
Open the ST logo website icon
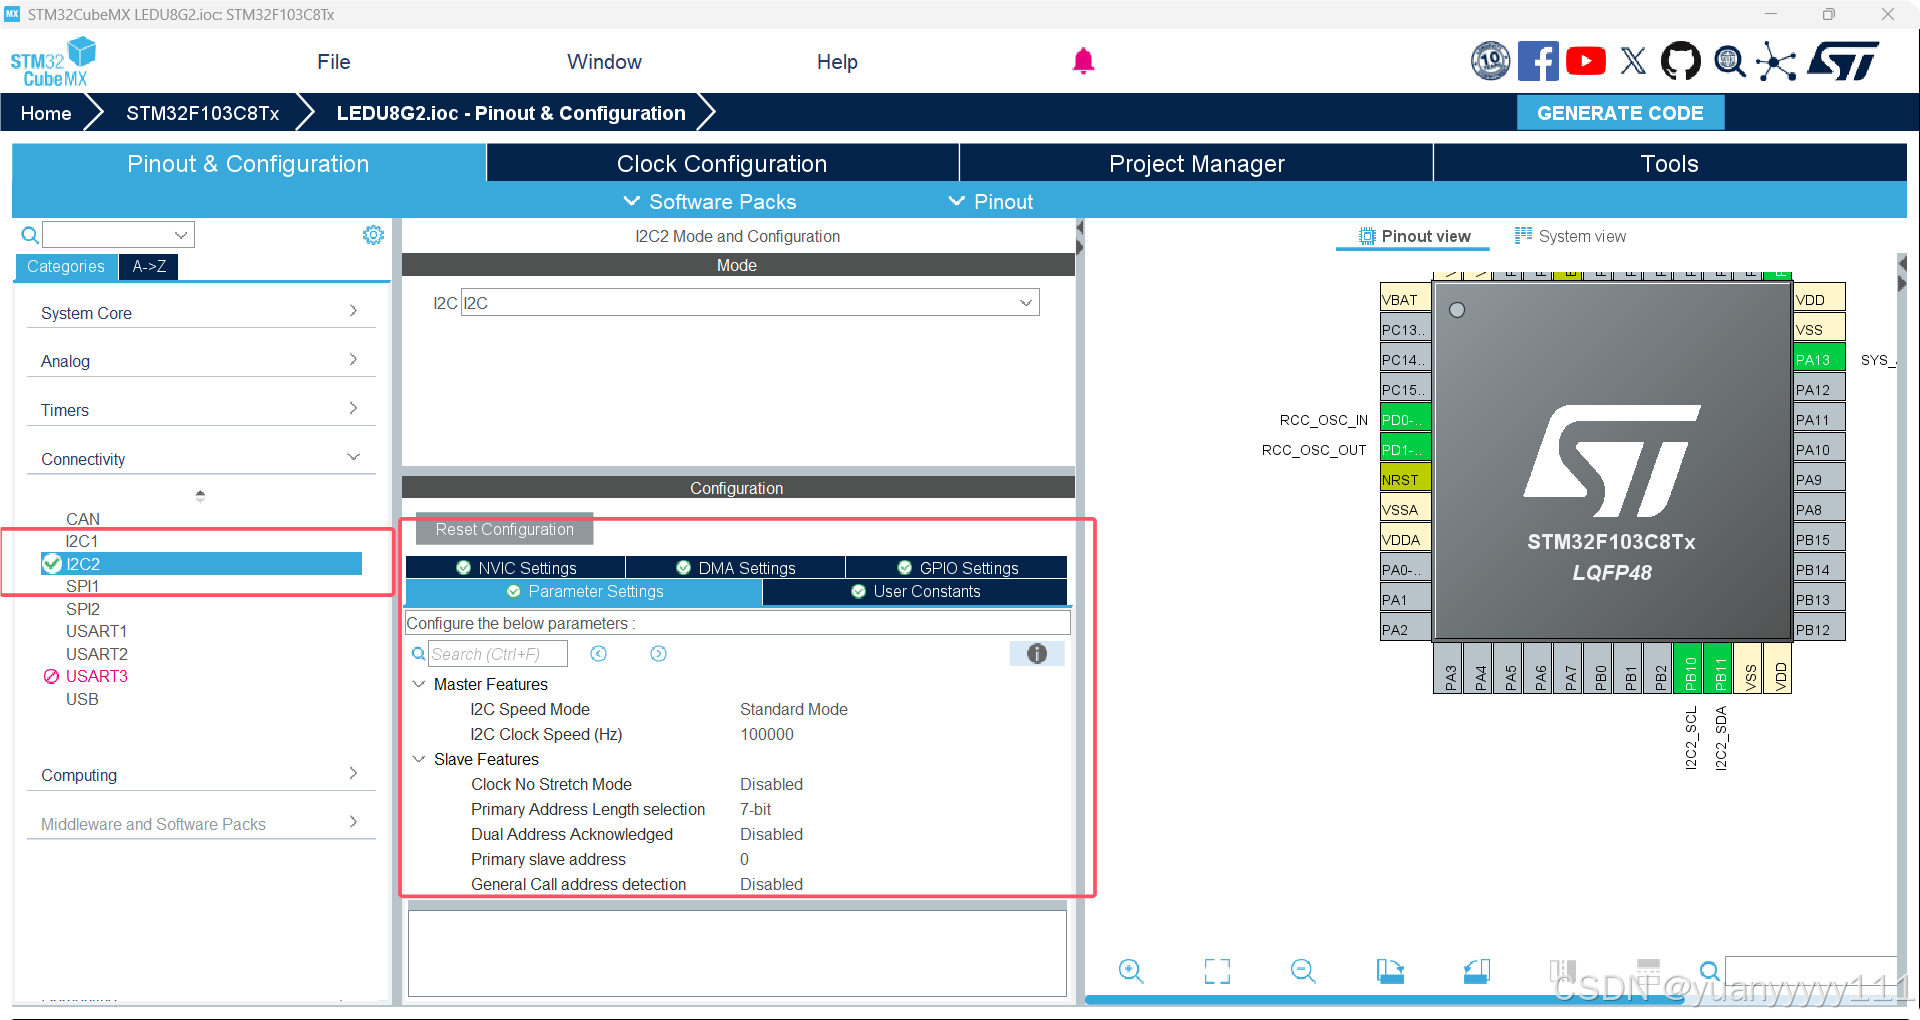point(1843,61)
